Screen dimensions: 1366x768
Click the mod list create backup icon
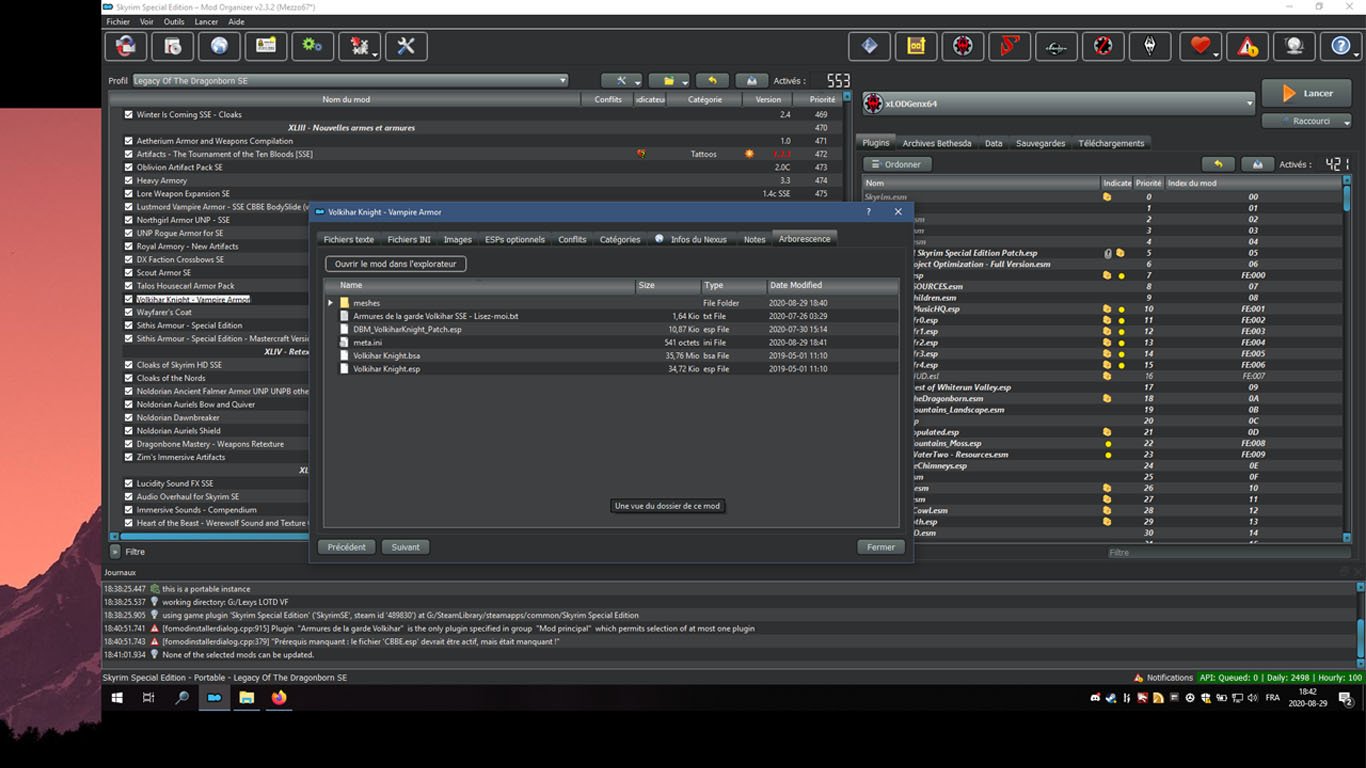(x=752, y=80)
